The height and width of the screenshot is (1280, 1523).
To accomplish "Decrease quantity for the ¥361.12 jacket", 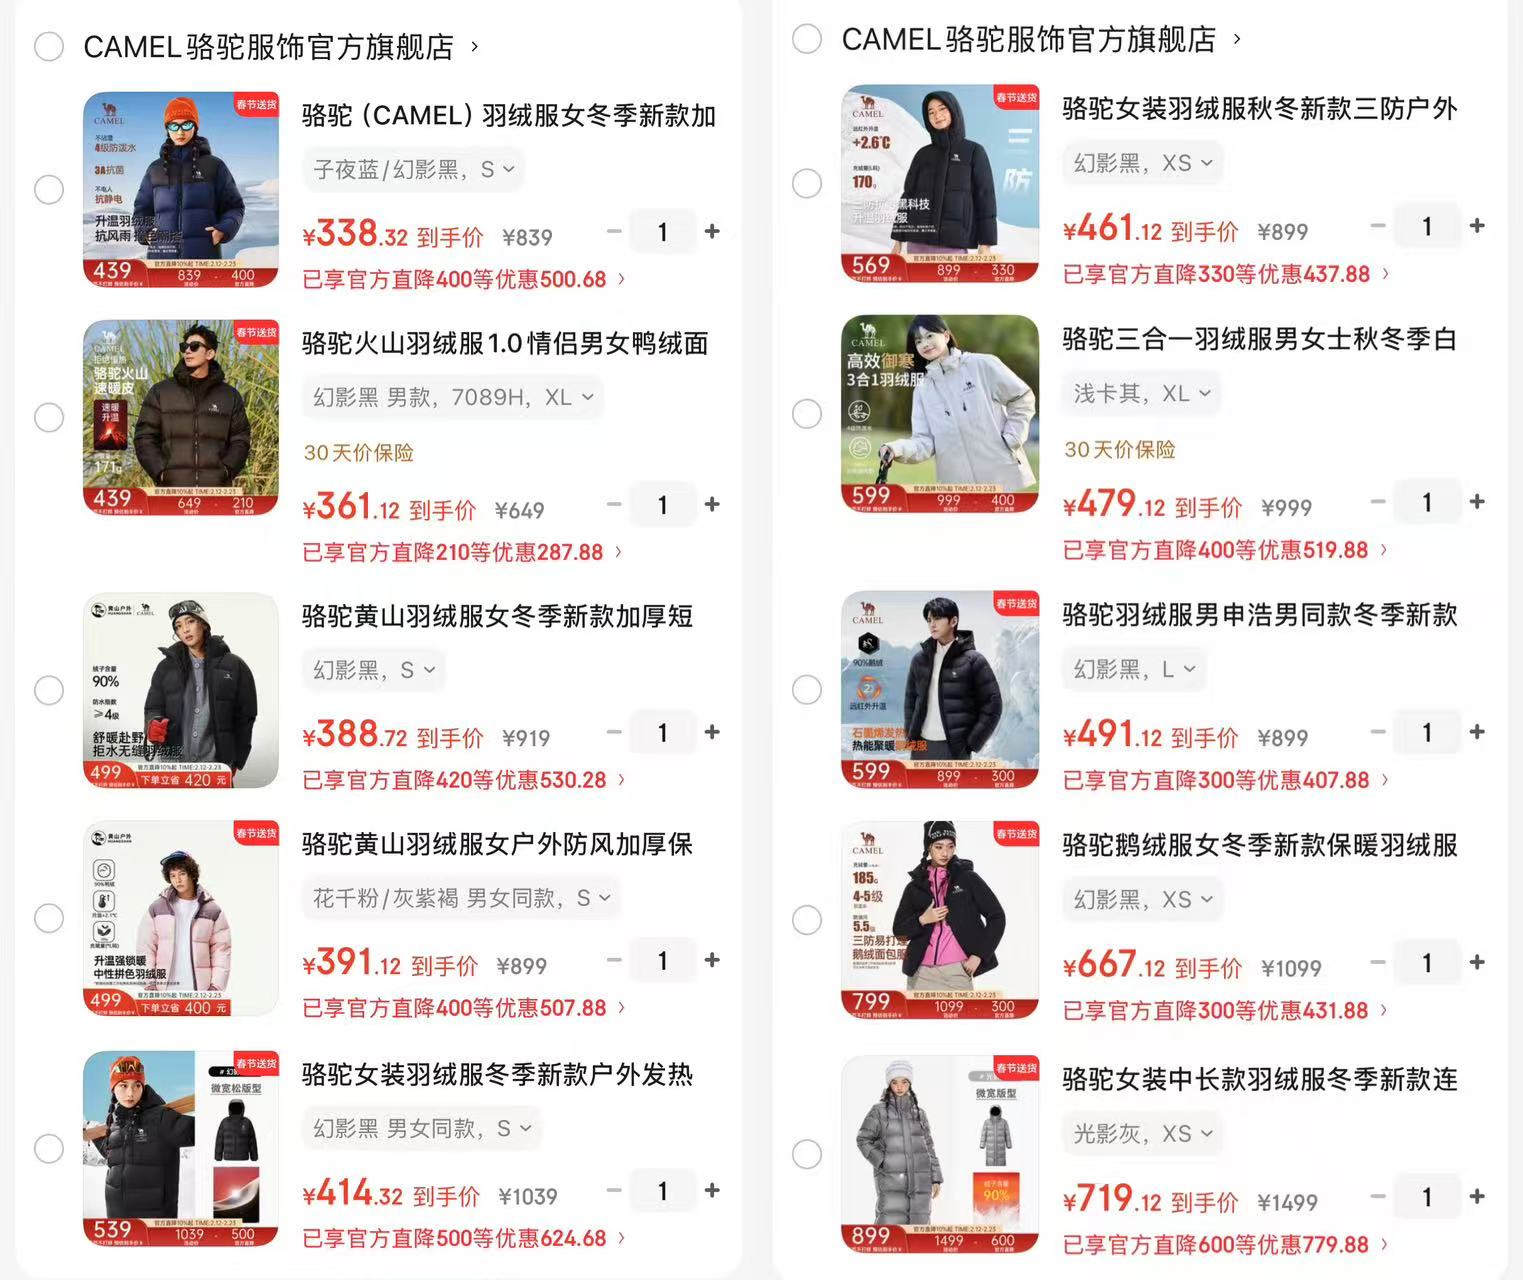I will tap(614, 504).
